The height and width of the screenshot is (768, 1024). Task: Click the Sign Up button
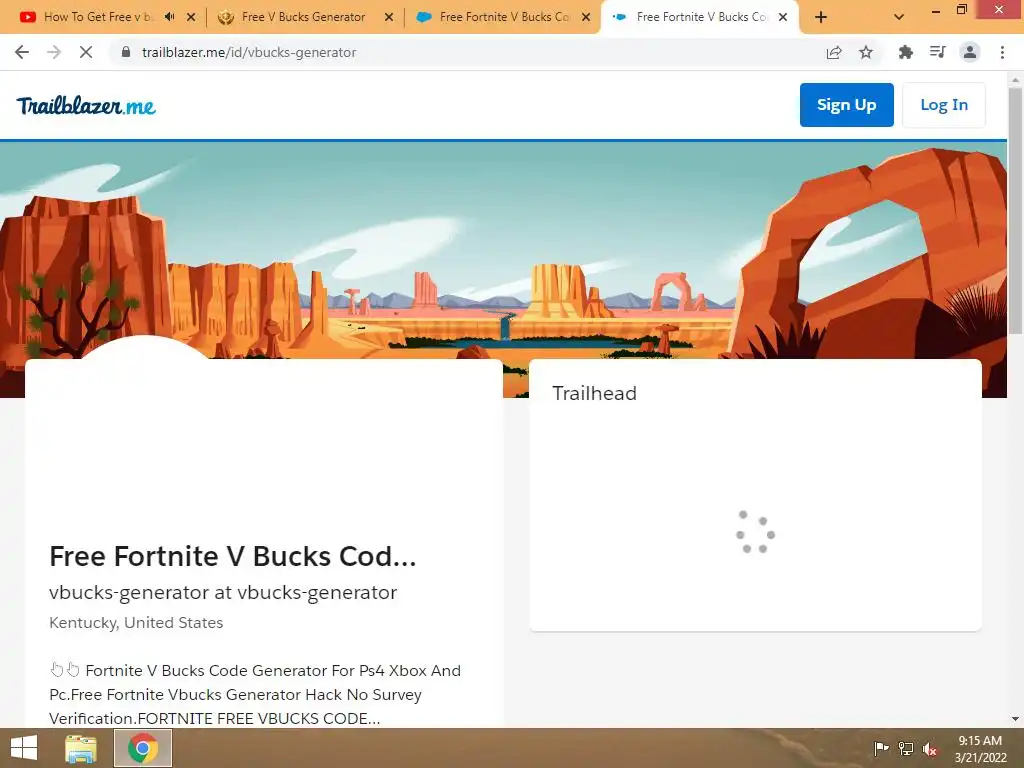[846, 104]
